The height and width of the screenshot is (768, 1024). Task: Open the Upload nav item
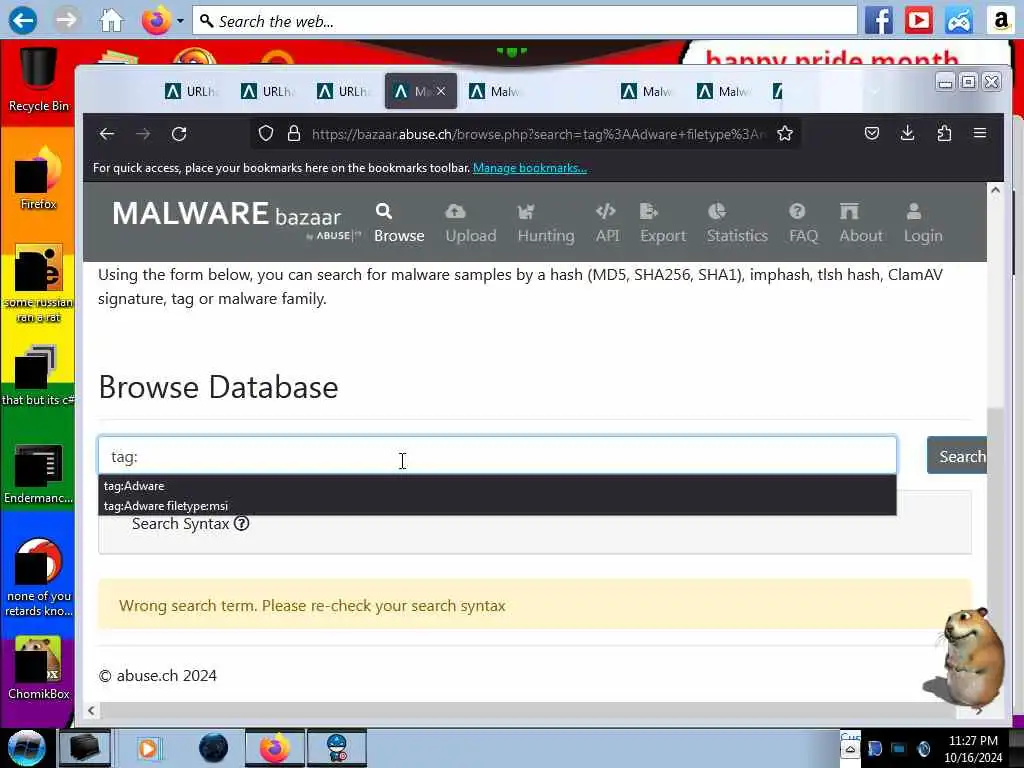[x=471, y=223]
